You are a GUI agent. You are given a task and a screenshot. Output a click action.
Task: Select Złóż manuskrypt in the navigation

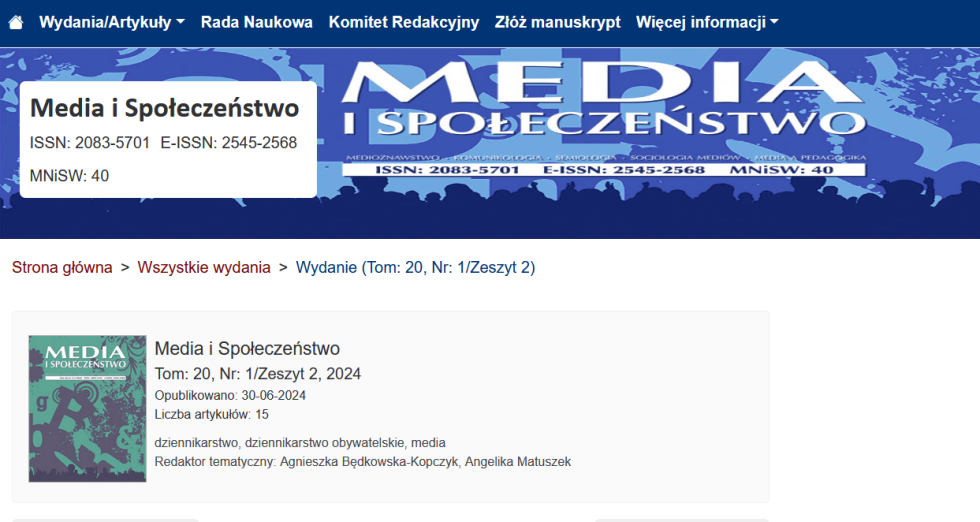(558, 23)
